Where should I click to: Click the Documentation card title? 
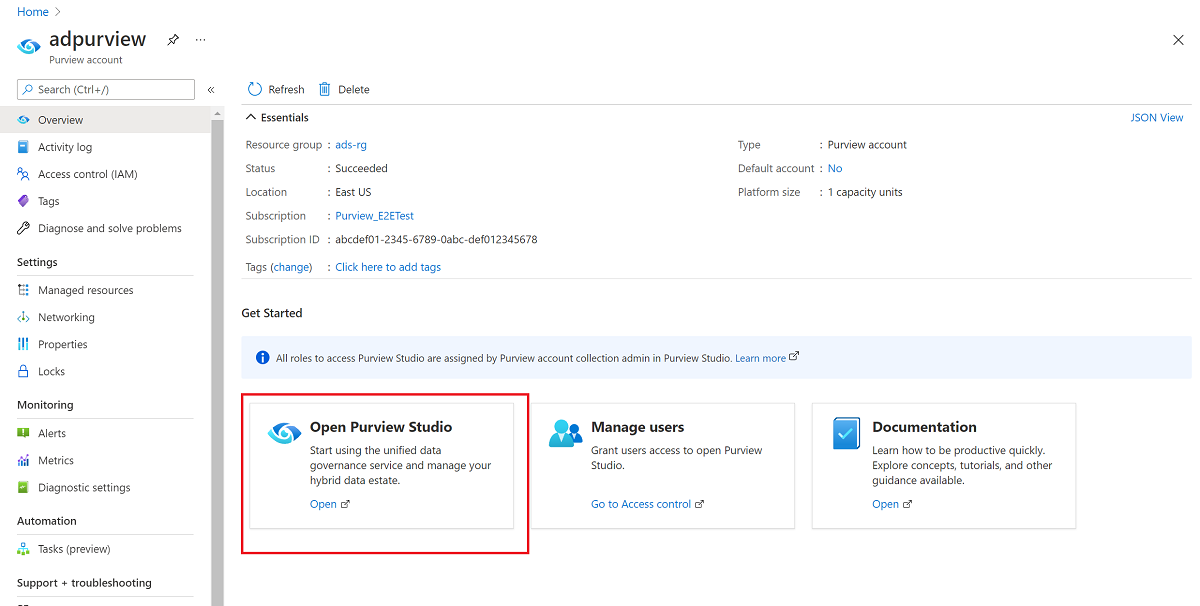pyautogui.click(x=924, y=427)
